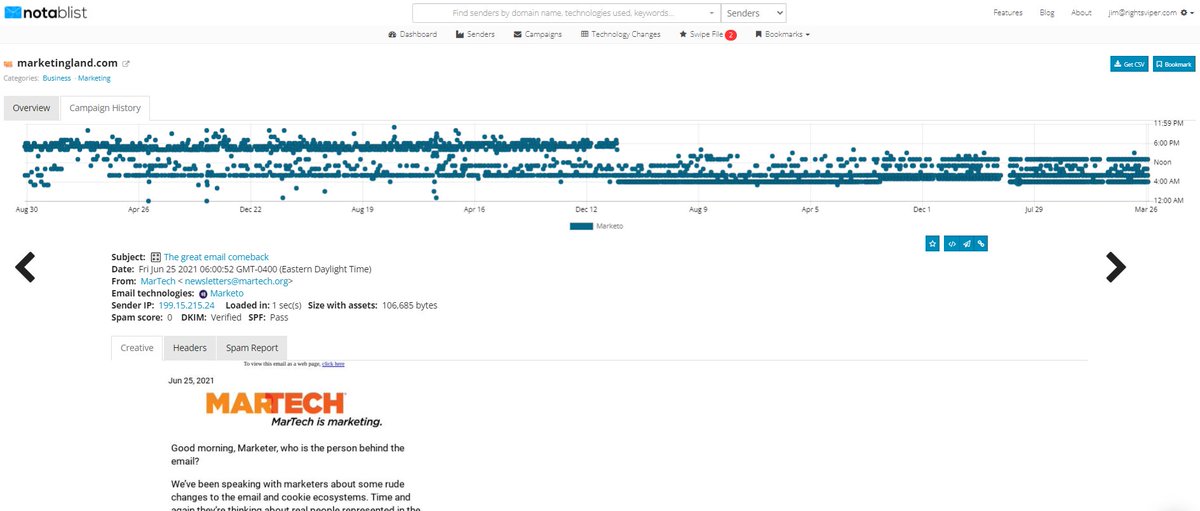The height and width of the screenshot is (511, 1200).
Task: Select the Campaign History tab
Action: coord(105,108)
